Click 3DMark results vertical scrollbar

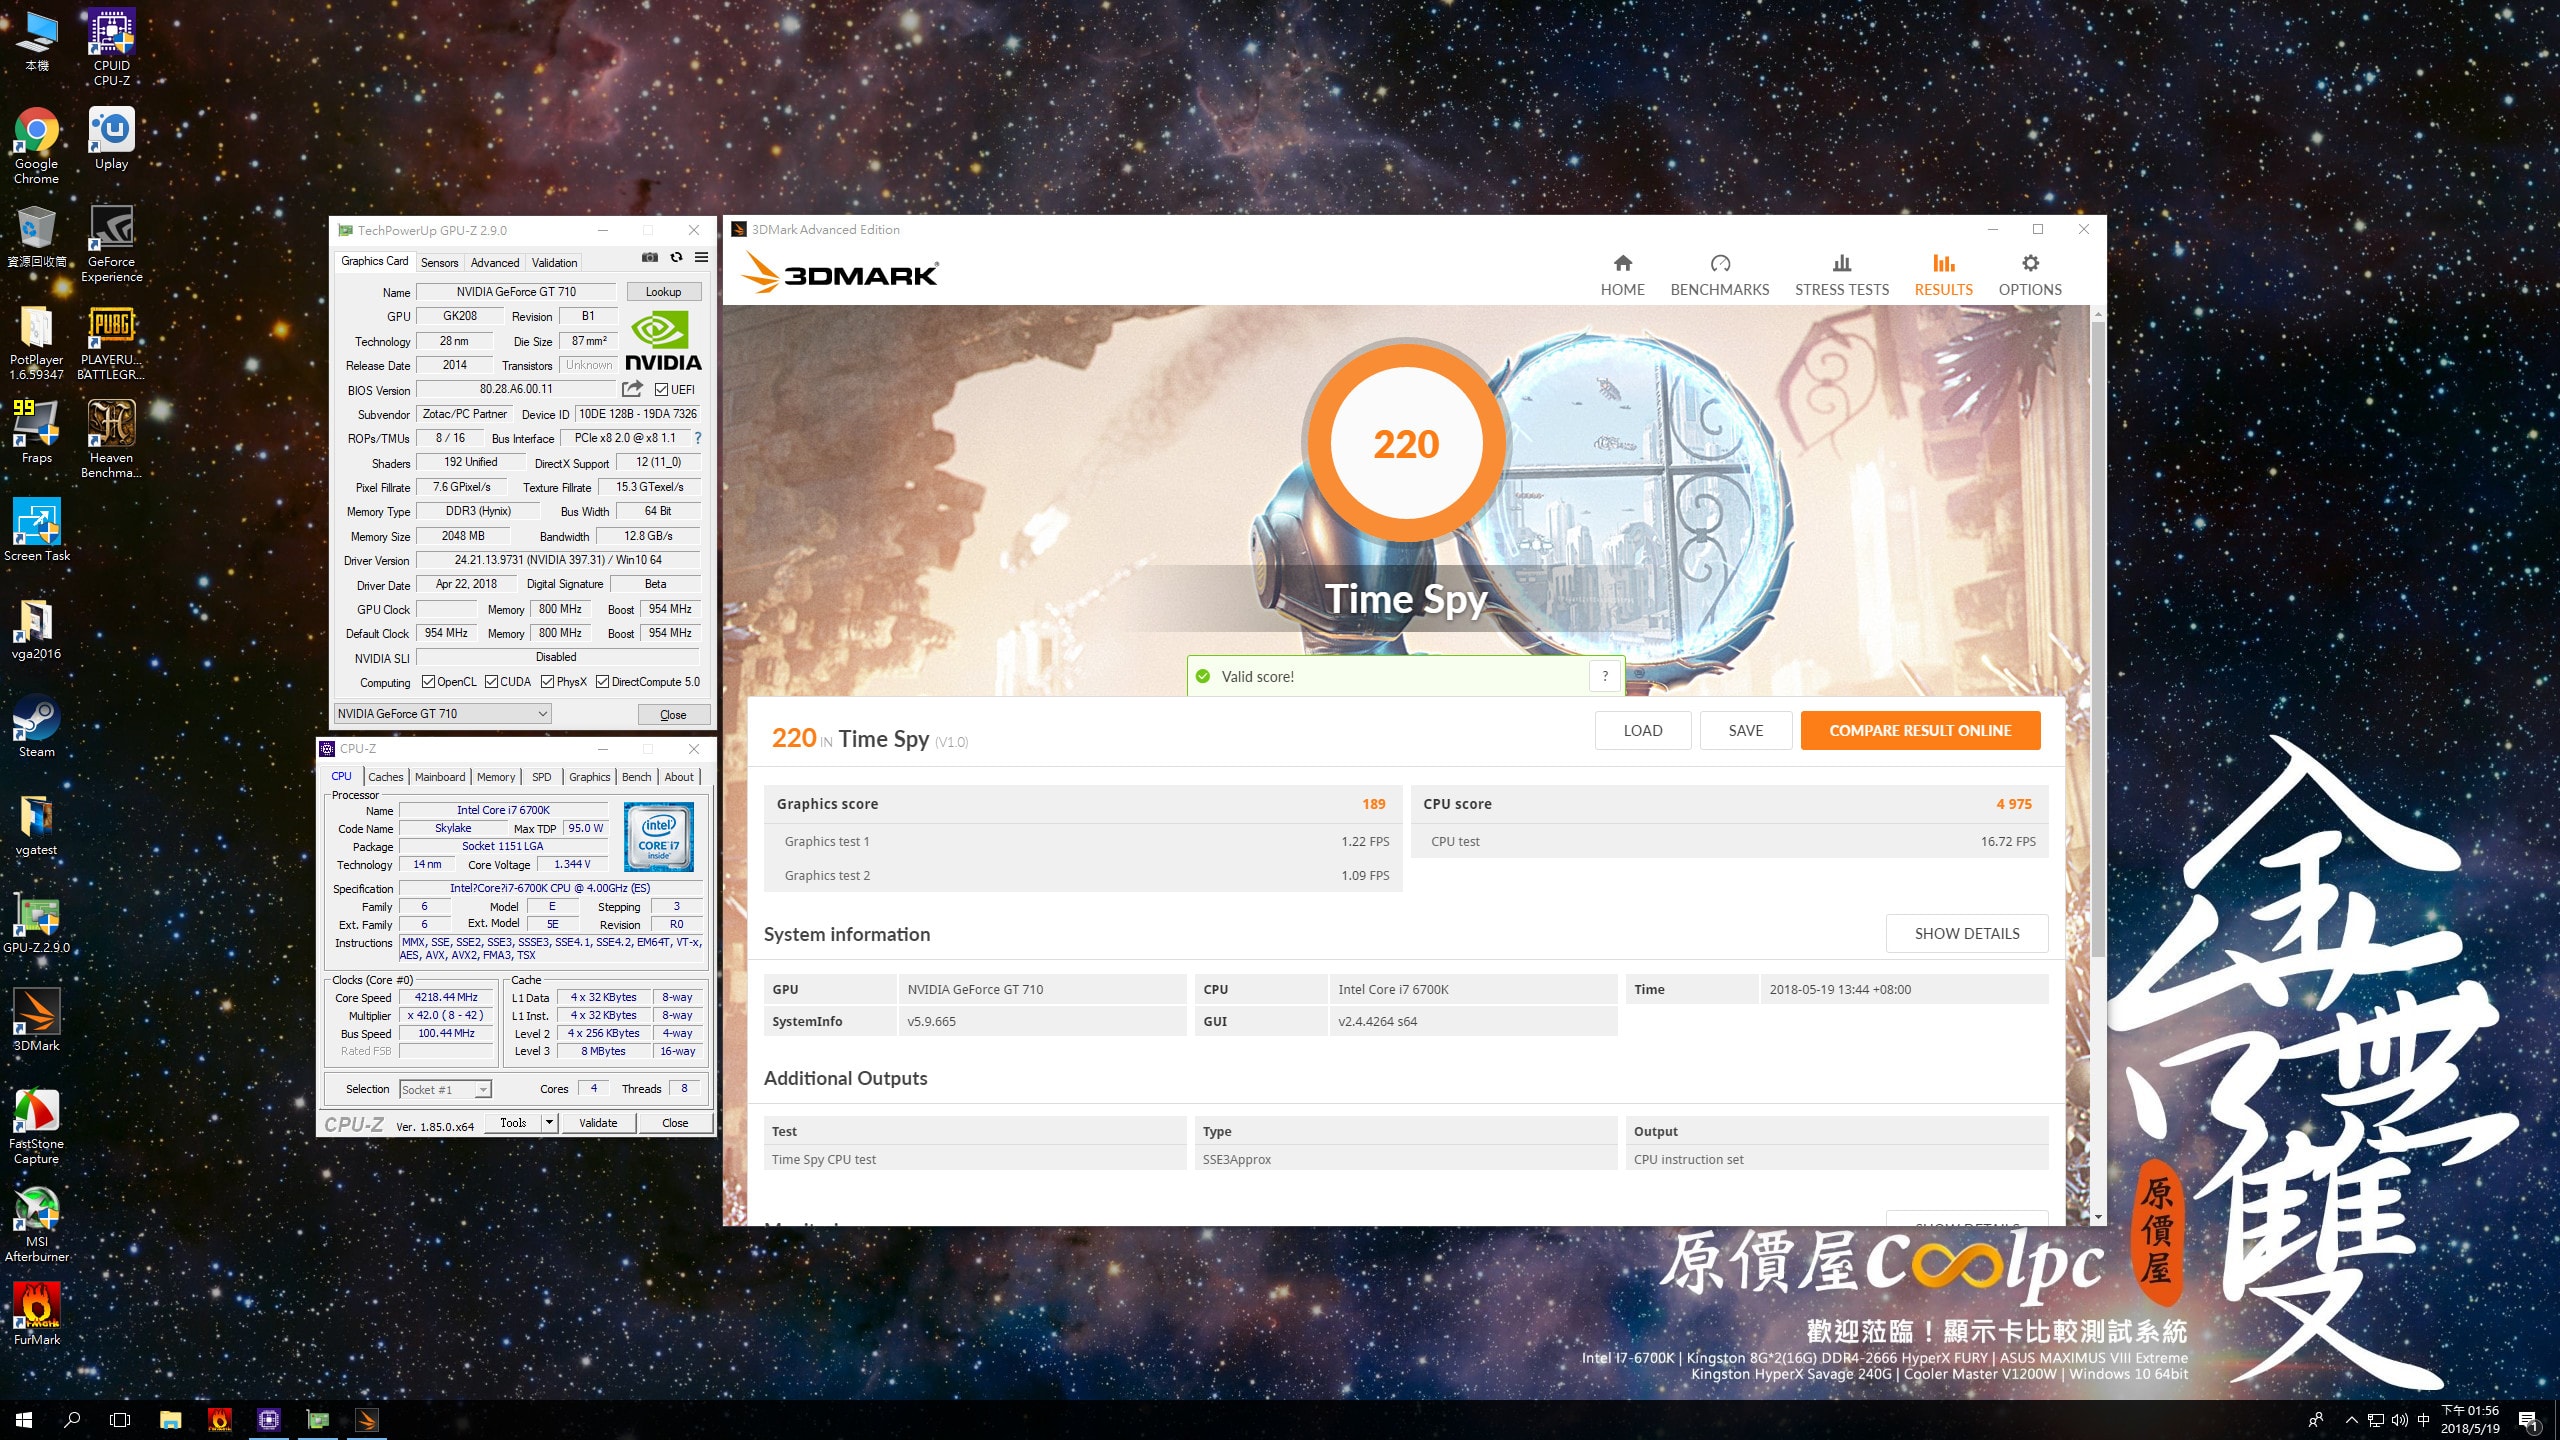click(x=2097, y=640)
